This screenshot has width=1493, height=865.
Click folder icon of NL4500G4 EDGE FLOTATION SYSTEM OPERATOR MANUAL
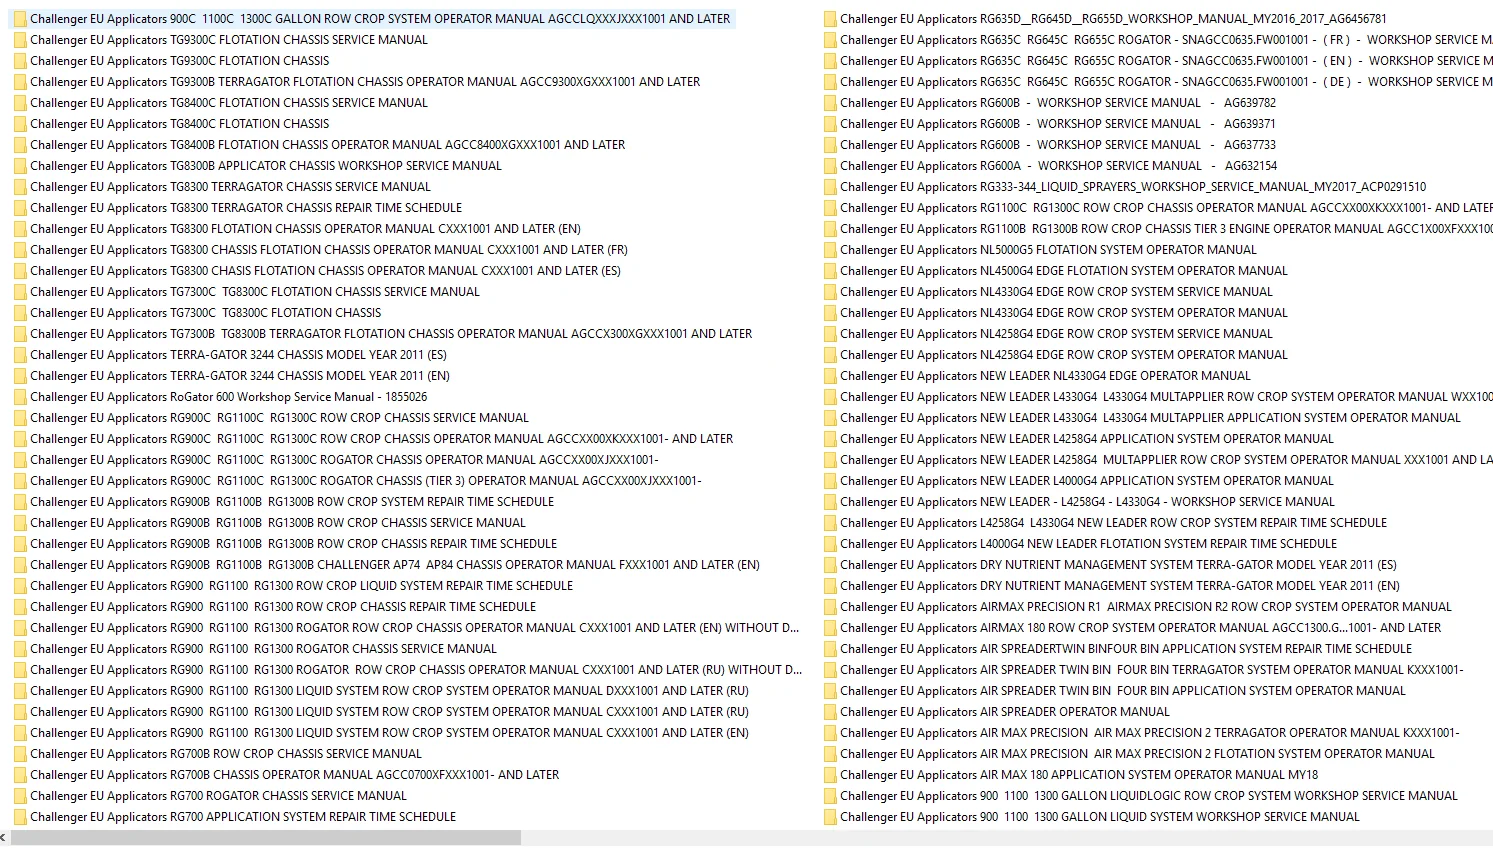tap(830, 271)
